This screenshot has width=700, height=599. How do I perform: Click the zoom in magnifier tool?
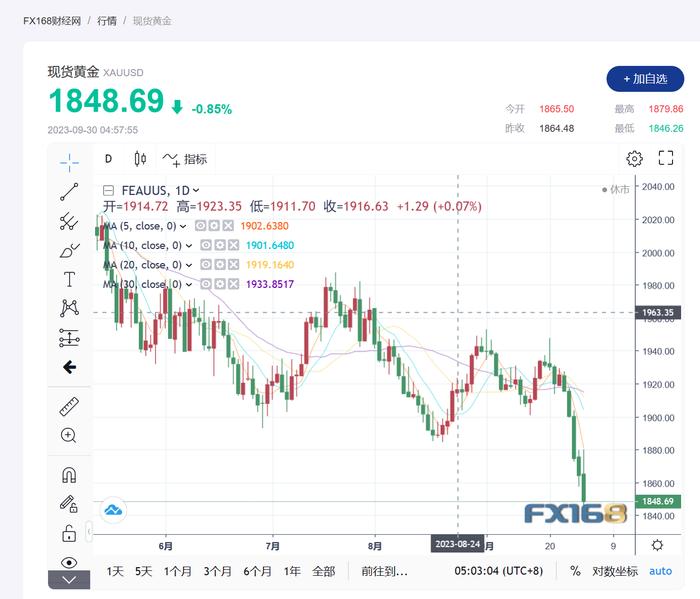[69, 435]
